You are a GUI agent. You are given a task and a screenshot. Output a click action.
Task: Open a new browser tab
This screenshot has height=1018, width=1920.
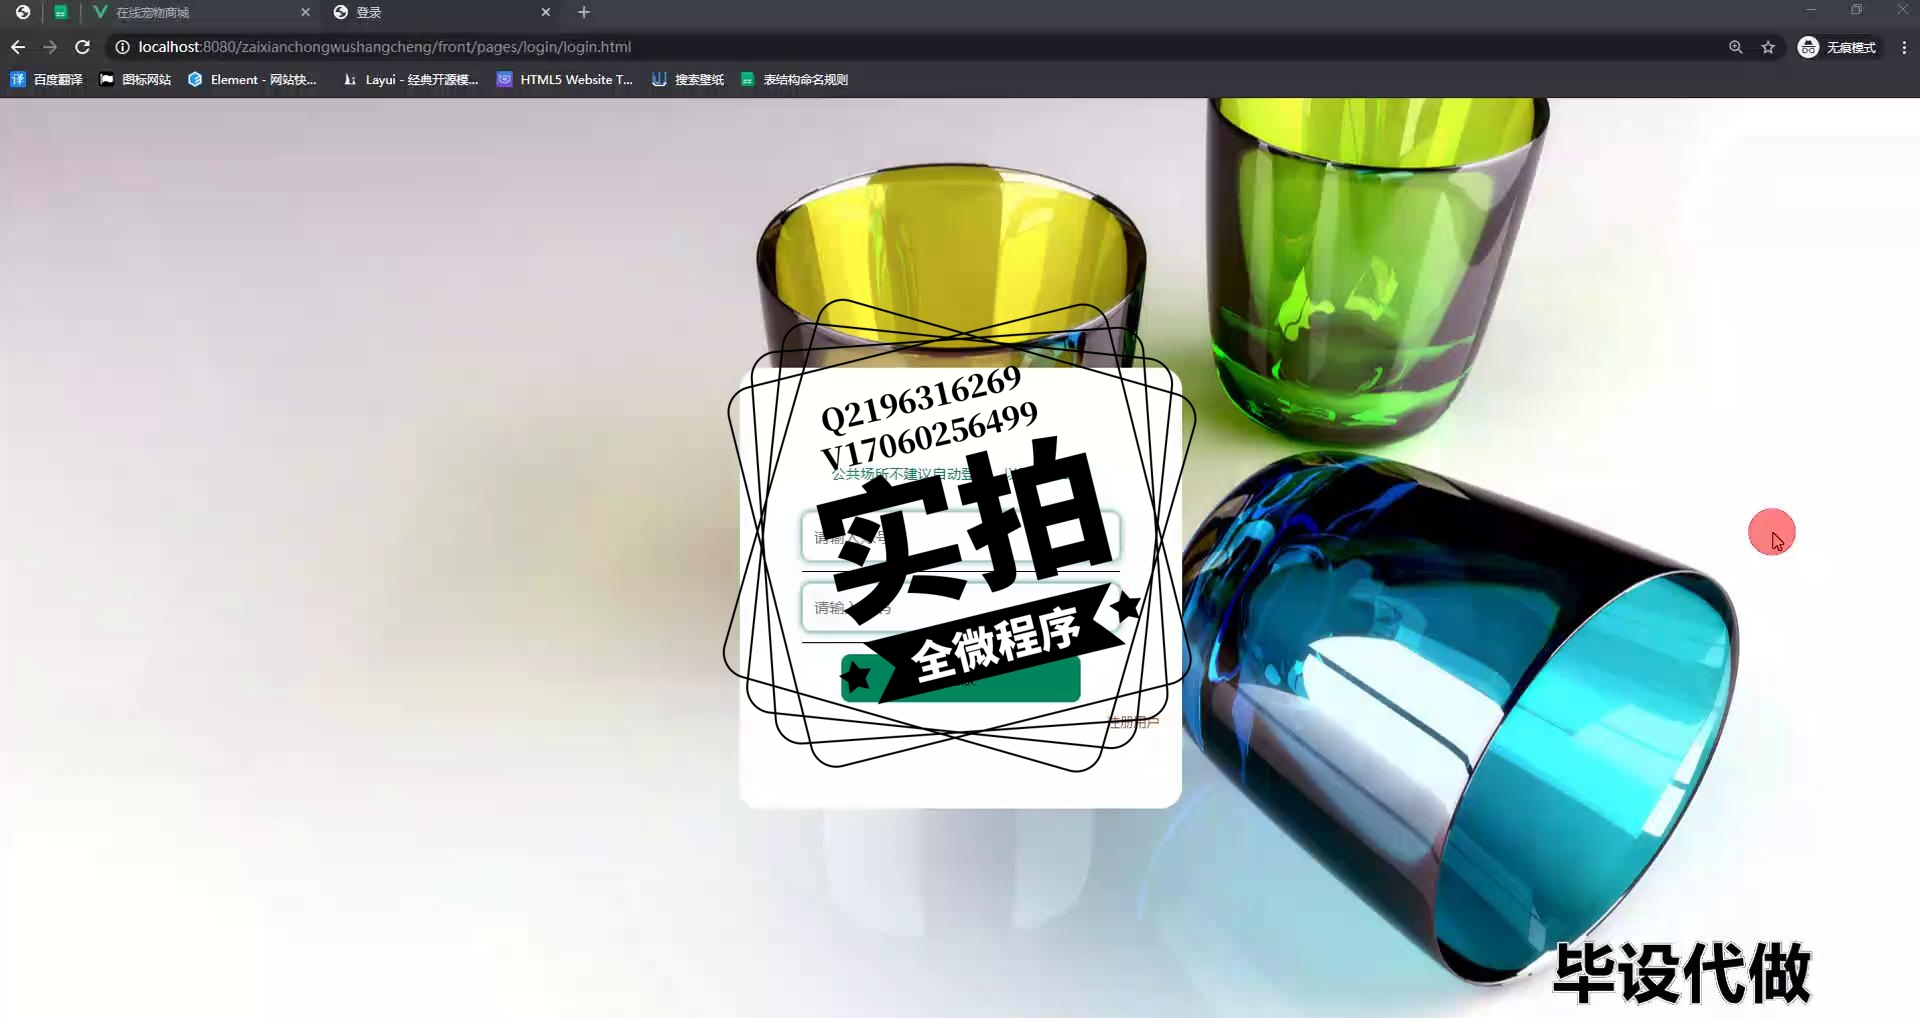tap(584, 12)
